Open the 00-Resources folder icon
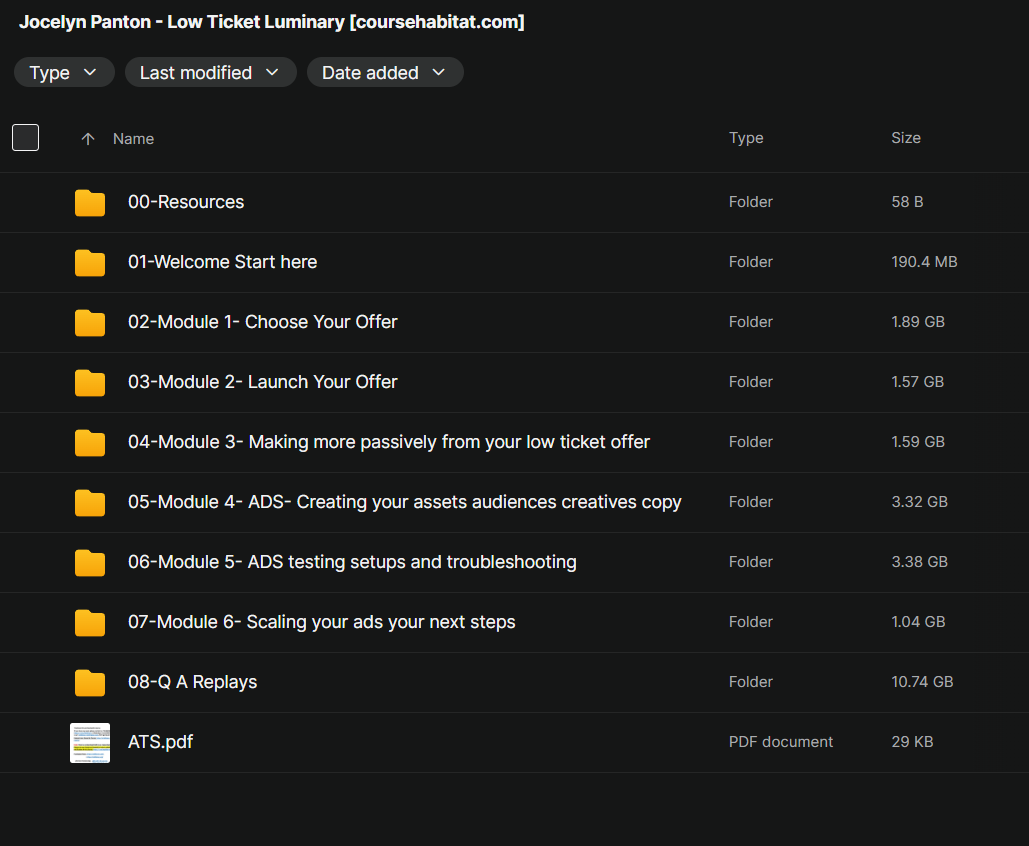This screenshot has width=1029, height=846. pyautogui.click(x=90, y=202)
